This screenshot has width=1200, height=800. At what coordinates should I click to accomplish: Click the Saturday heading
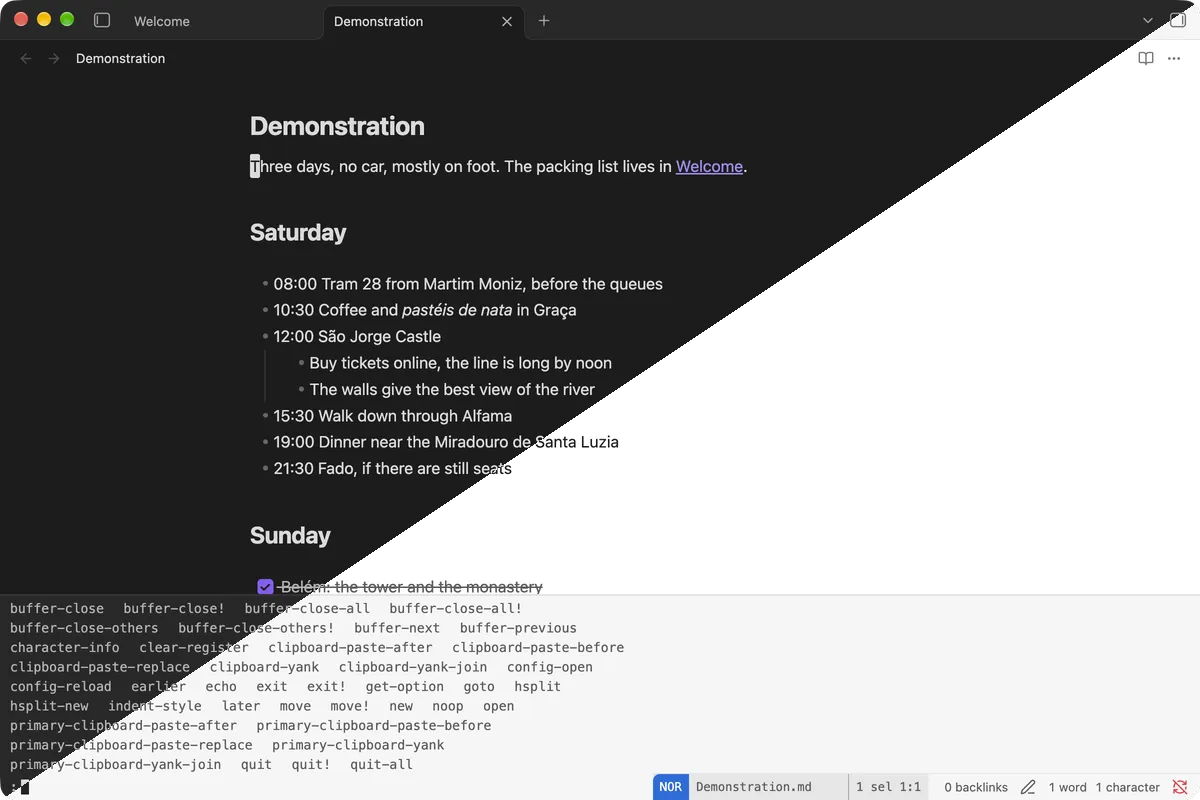pos(298,232)
